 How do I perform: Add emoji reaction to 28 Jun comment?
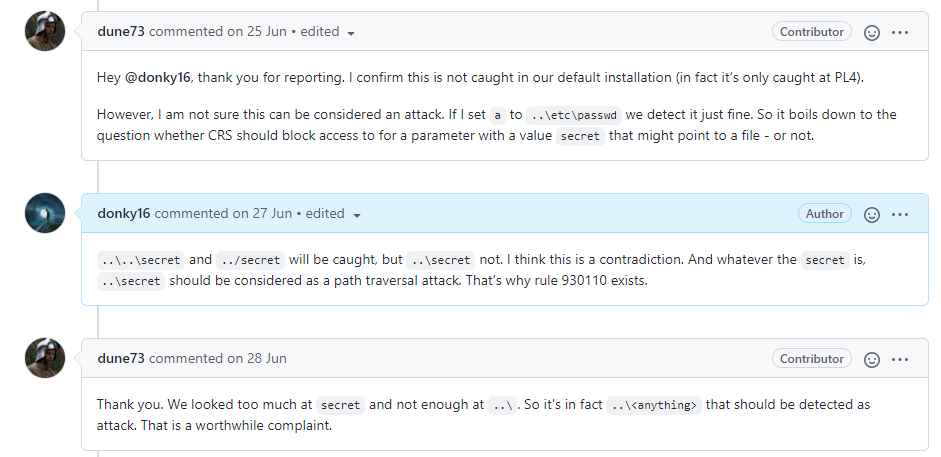click(x=871, y=359)
